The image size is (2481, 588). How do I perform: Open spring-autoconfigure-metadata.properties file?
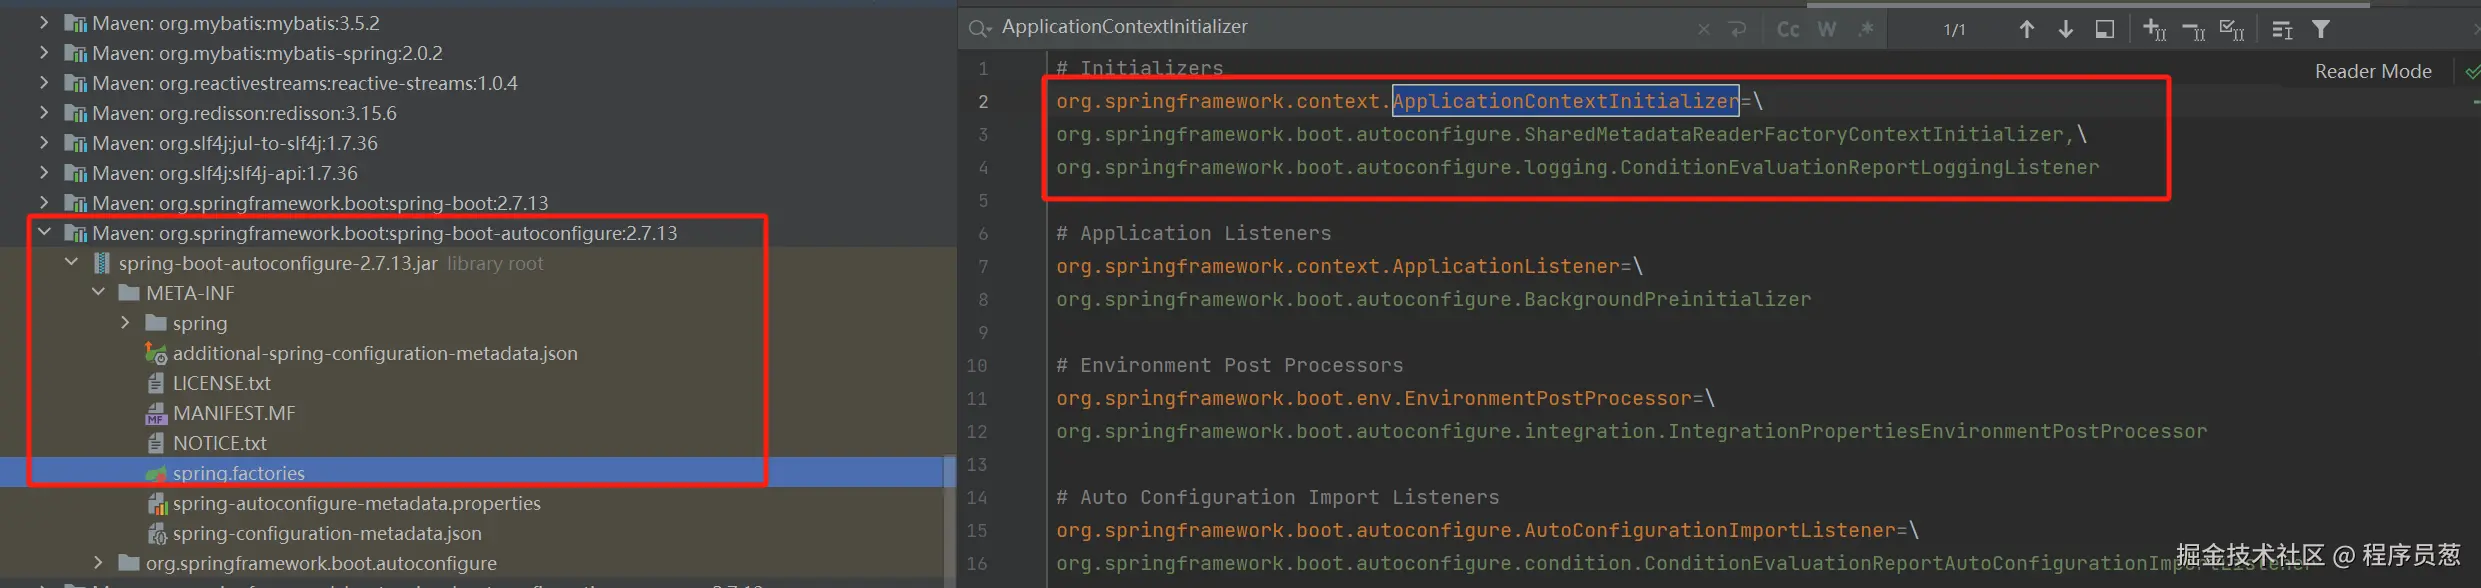[356, 503]
